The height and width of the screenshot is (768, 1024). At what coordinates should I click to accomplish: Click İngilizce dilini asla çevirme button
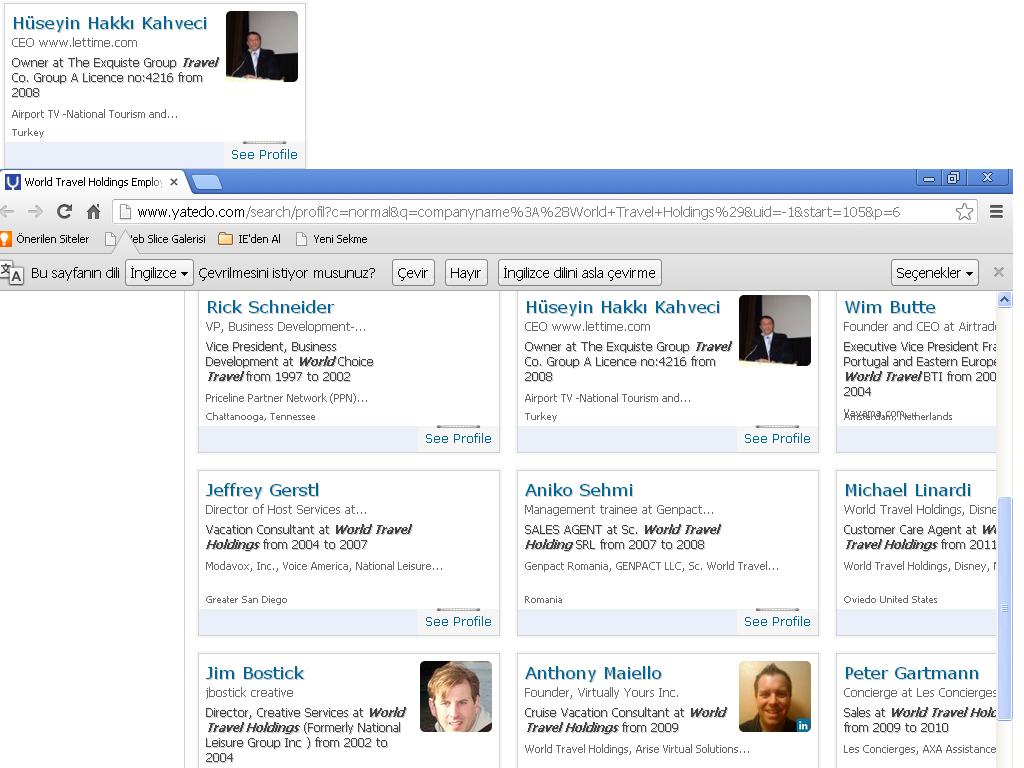[579, 273]
